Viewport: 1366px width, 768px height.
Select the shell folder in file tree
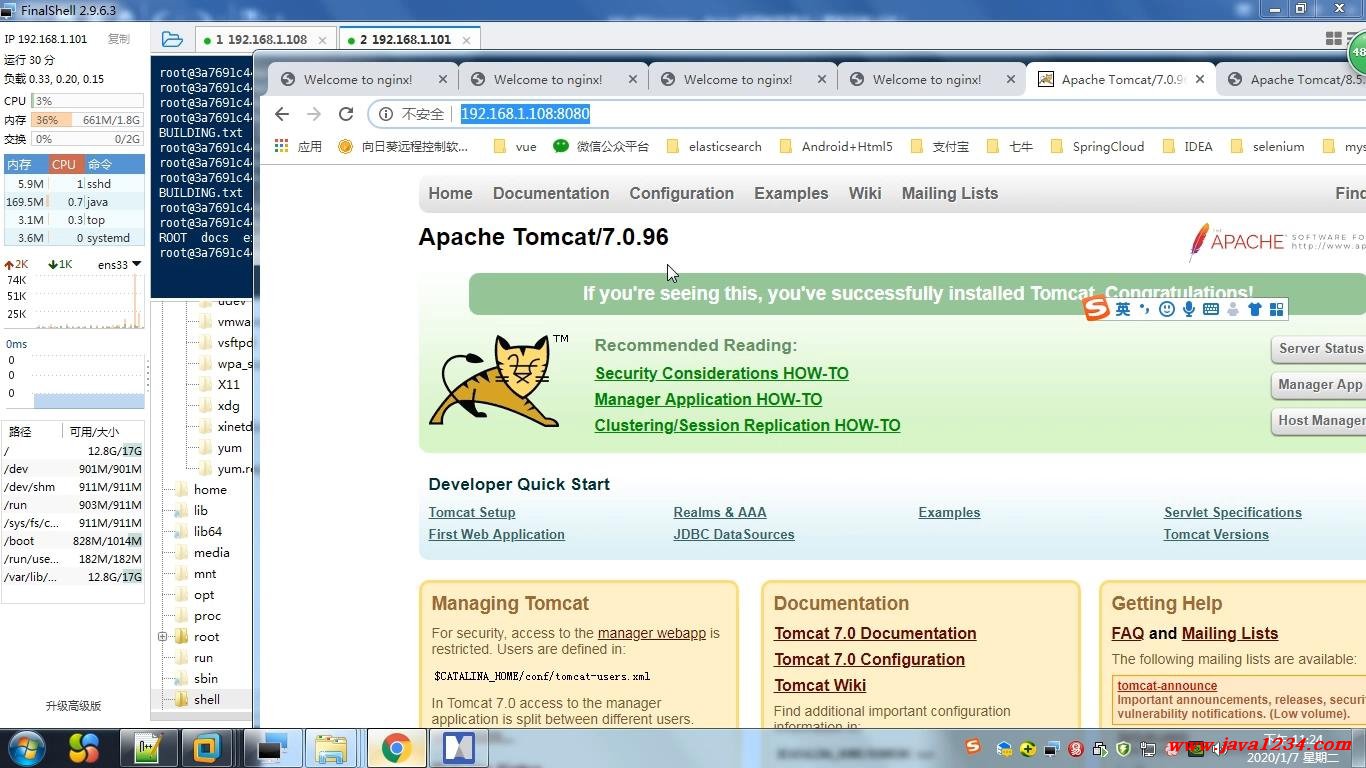pos(207,700)
